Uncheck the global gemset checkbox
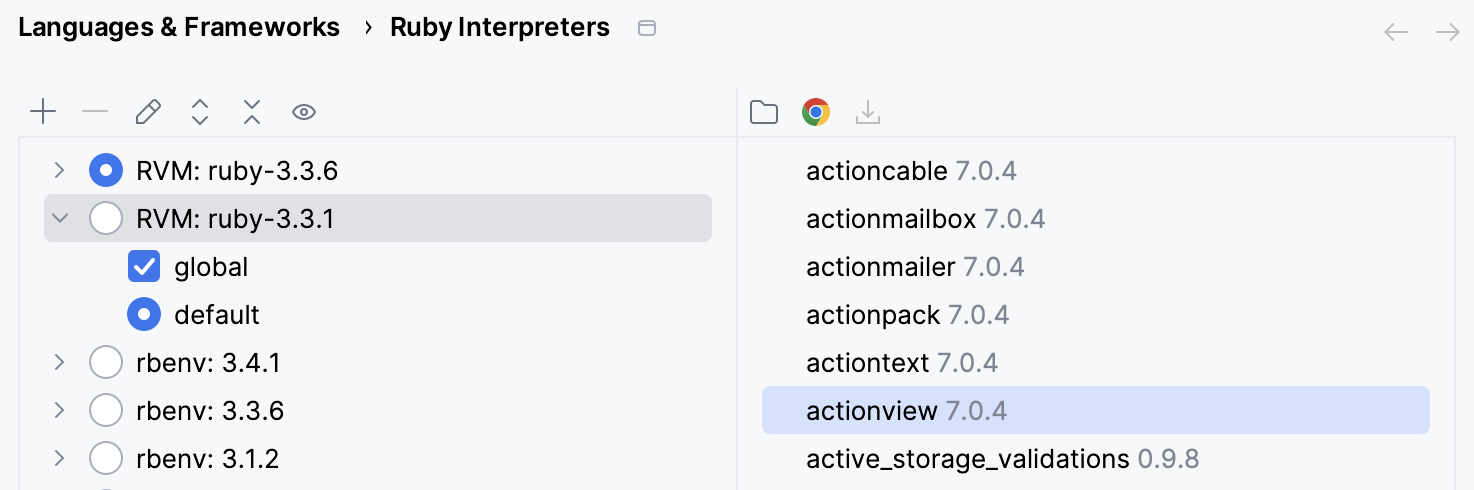Viewport: 1474px width, 490px height. [144, 267]
